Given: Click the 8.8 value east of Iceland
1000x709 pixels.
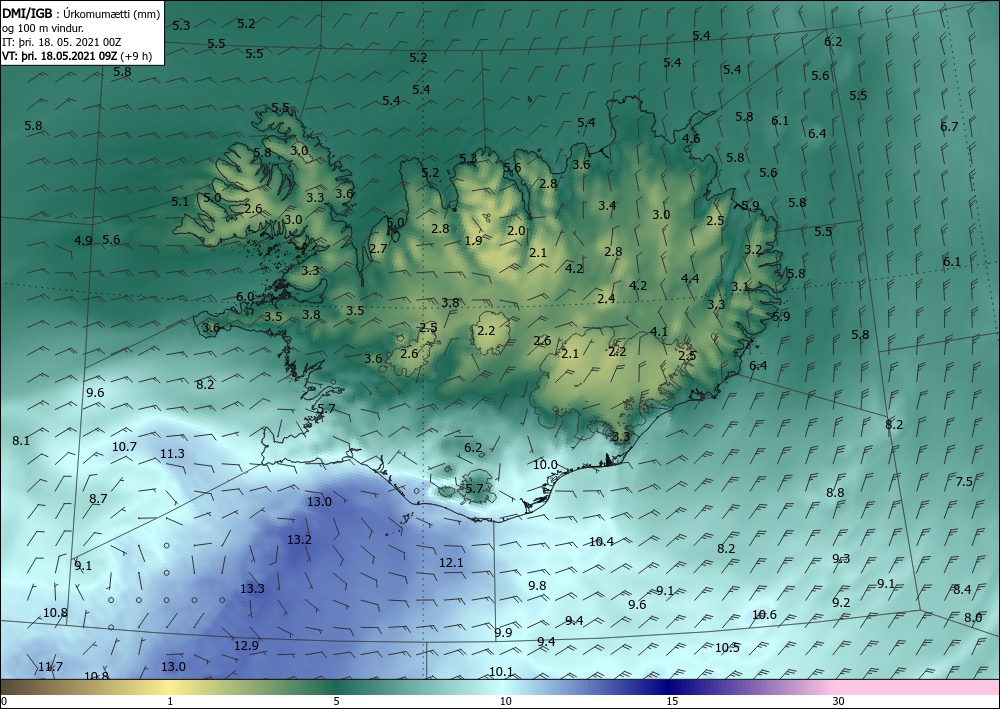Looking at the screenshot, I should pos(835,492).
